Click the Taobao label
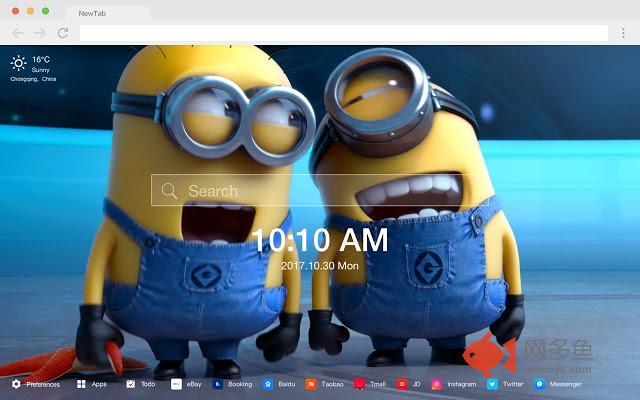 click(x=332, y=384)
